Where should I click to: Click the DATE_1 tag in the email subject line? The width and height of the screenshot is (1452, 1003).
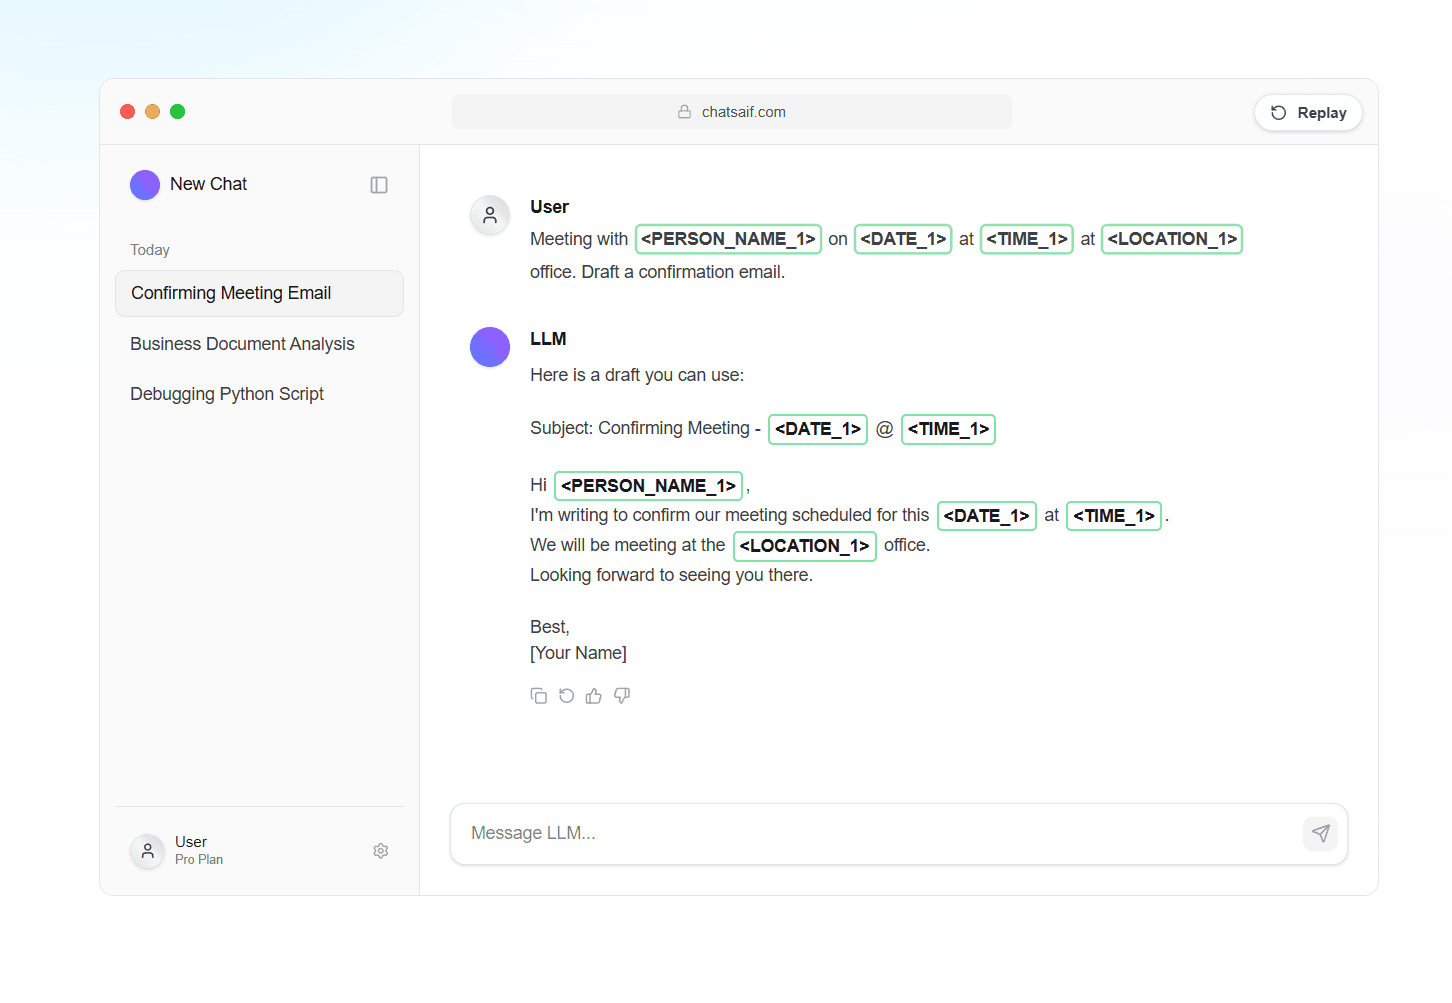tap(817, 429)
